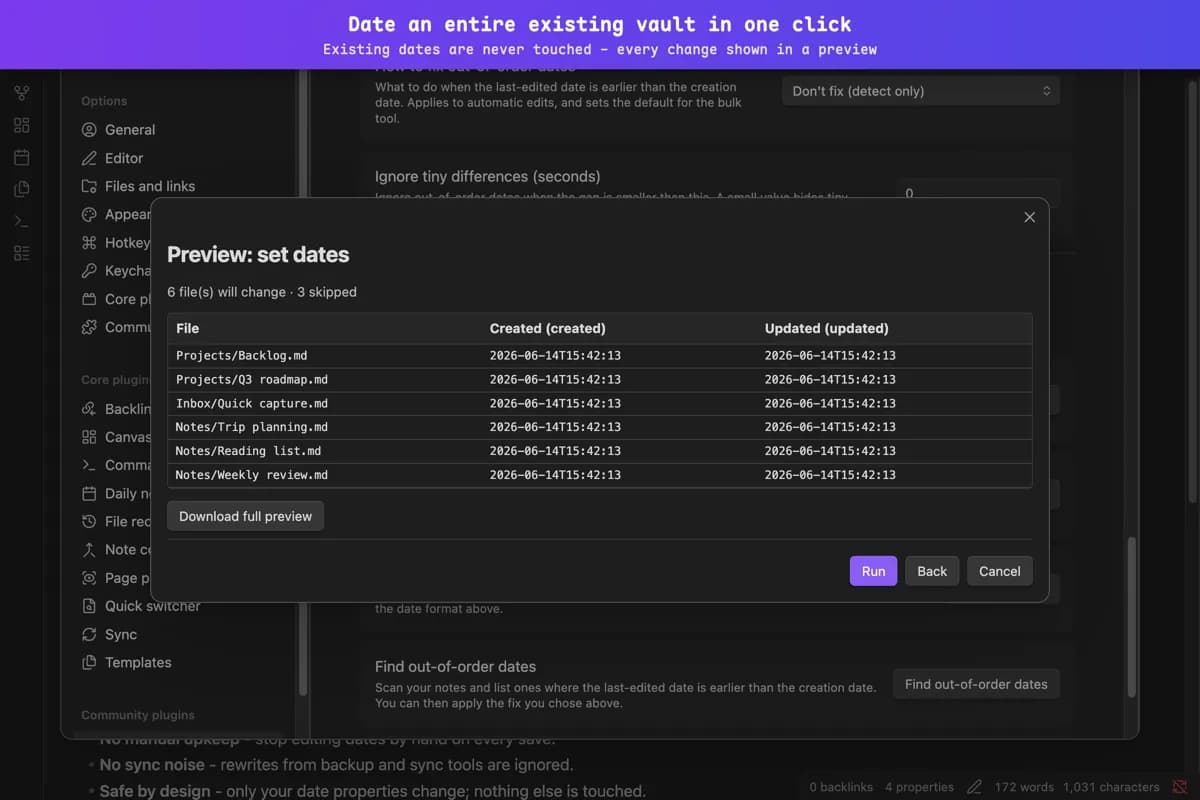Click the Files and links folder icon
This screenshot has width=1200, height=800.
click(89, 186)
